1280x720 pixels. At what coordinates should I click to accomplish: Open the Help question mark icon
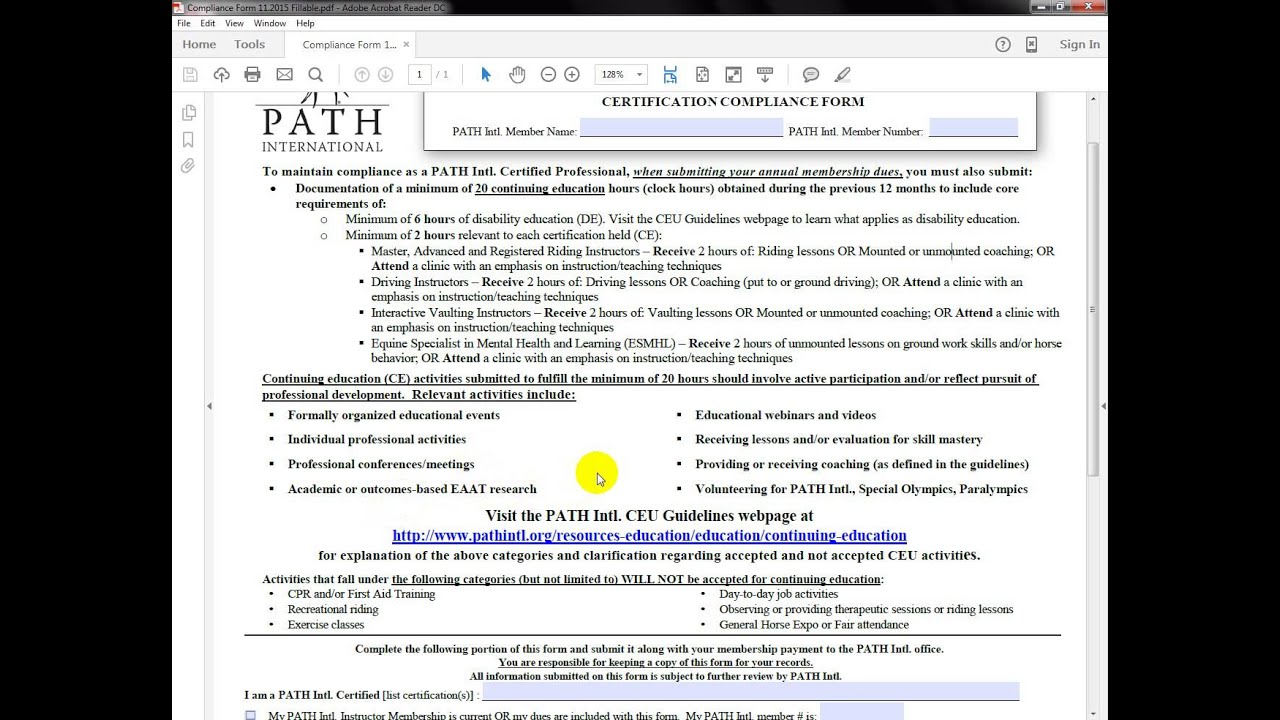[1003, 44]
